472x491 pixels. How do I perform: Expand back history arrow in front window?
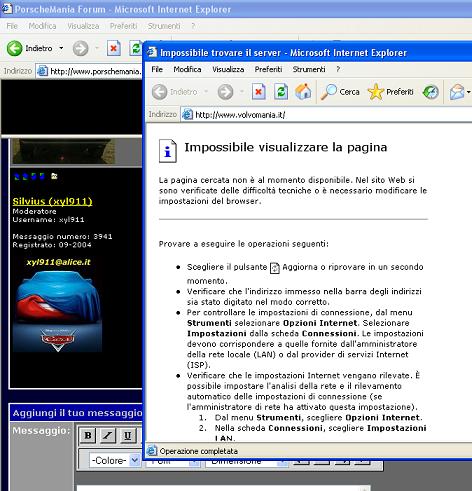(x=206, y=92)
